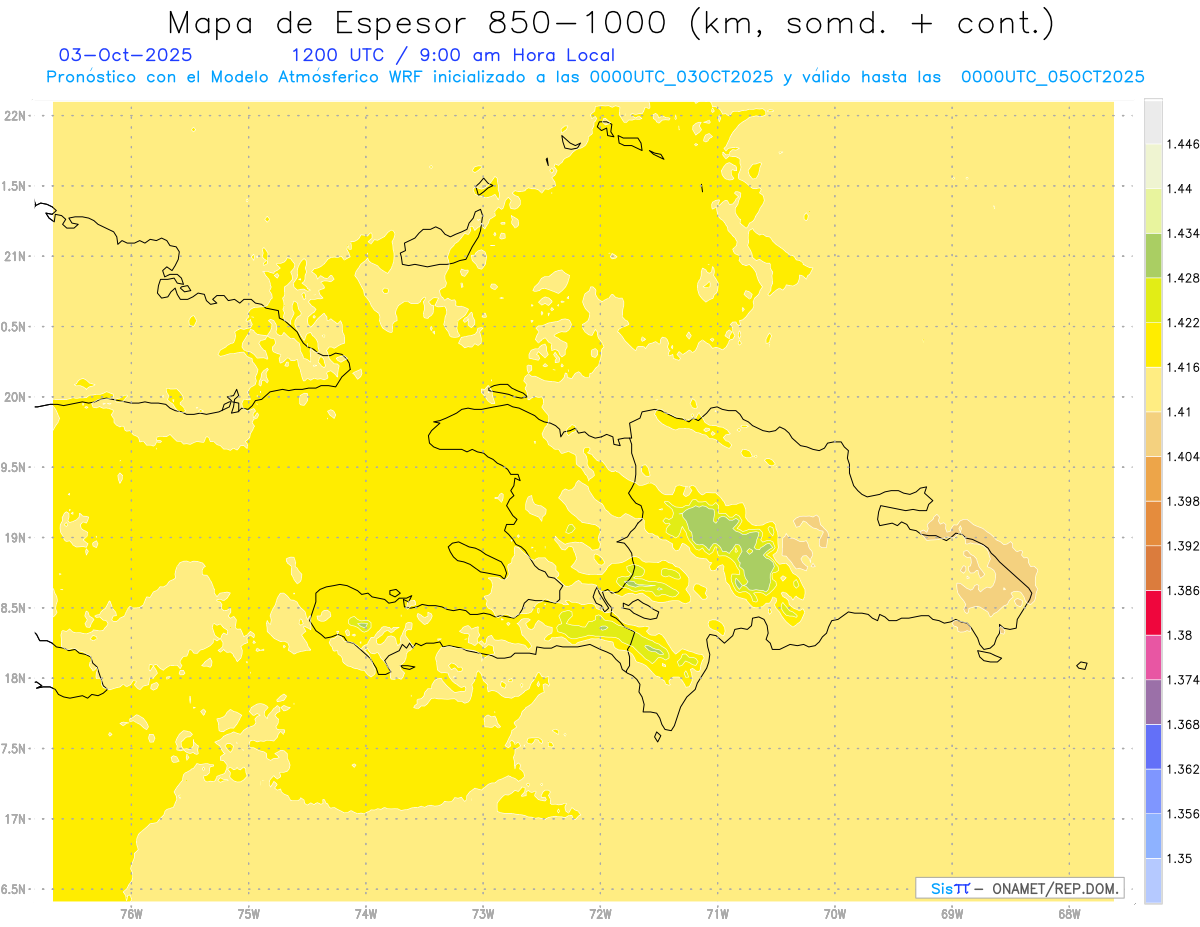
Task: Click the dark green color bar segment between 1.428 and 1.434
Action: [1153, 256]
